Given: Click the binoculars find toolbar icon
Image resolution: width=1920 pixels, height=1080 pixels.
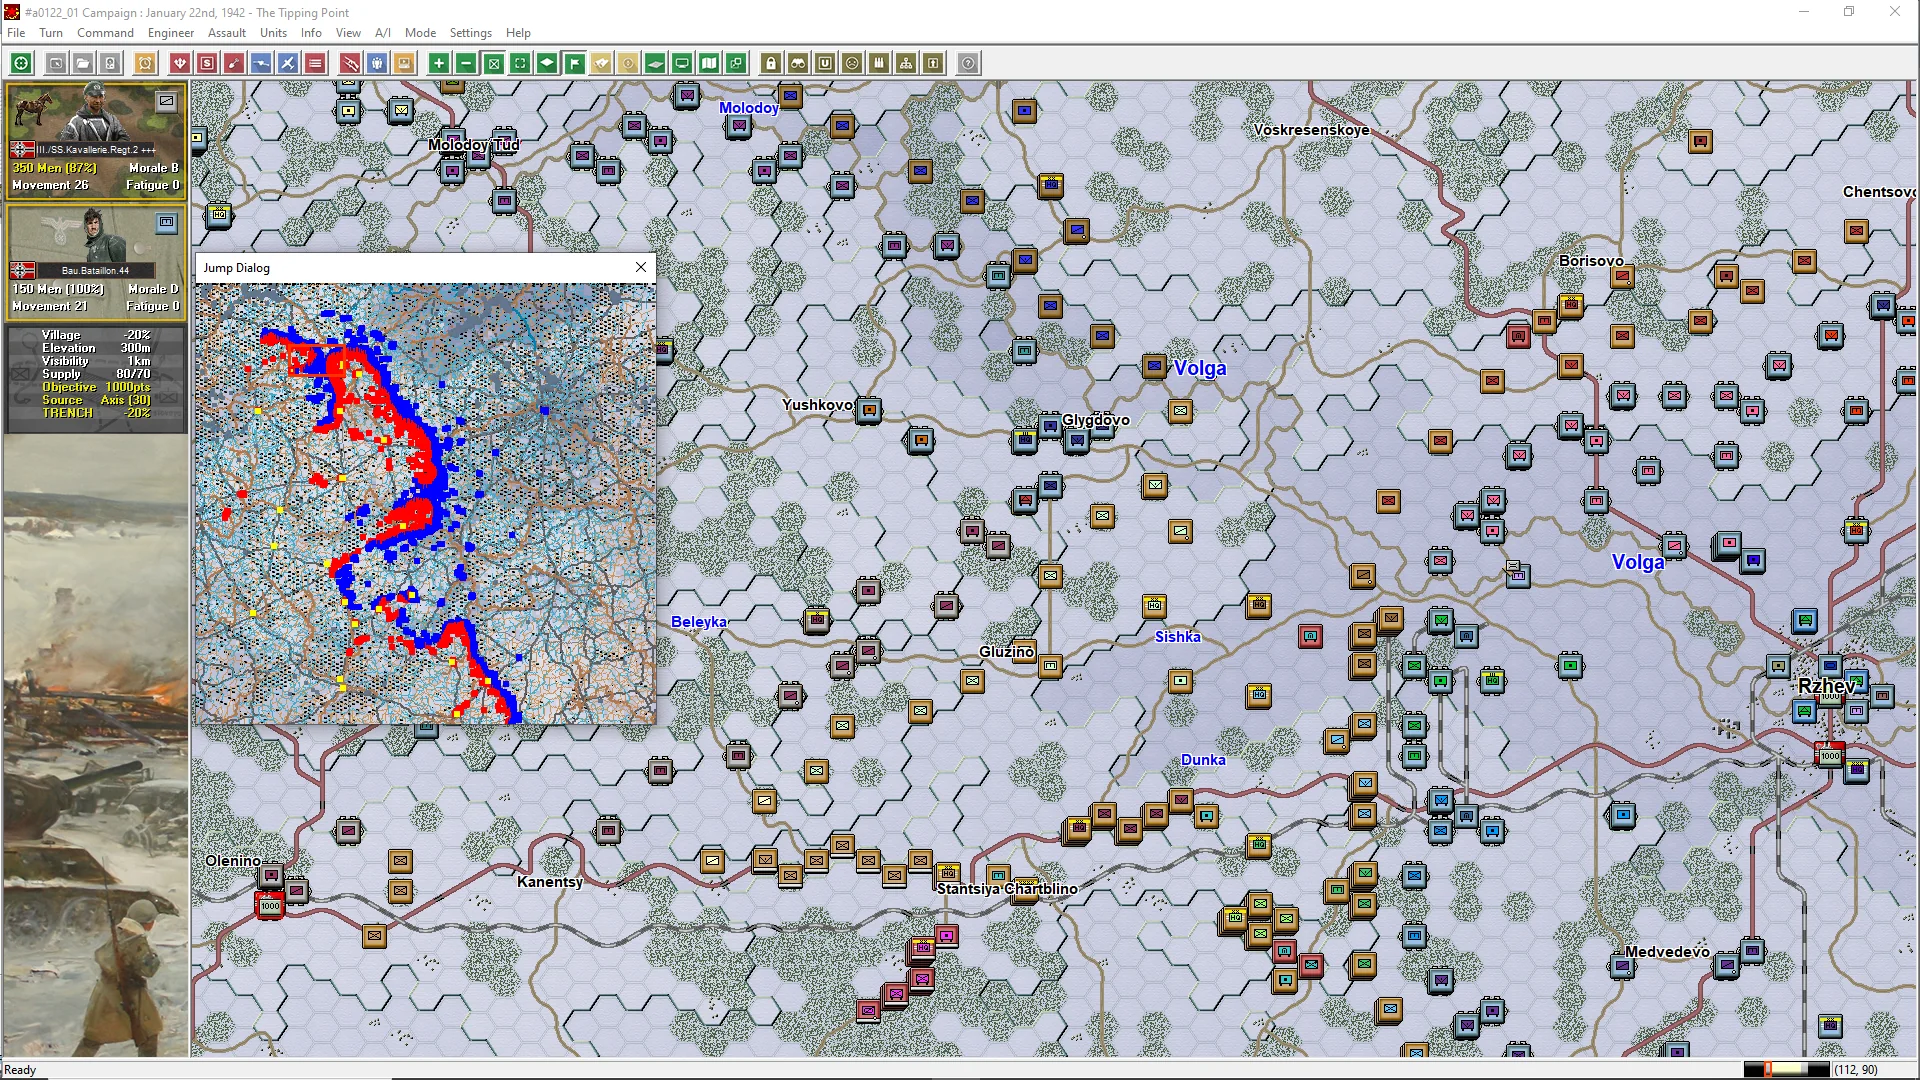Looking at the screenshot, I should click(x=798, y=63).
